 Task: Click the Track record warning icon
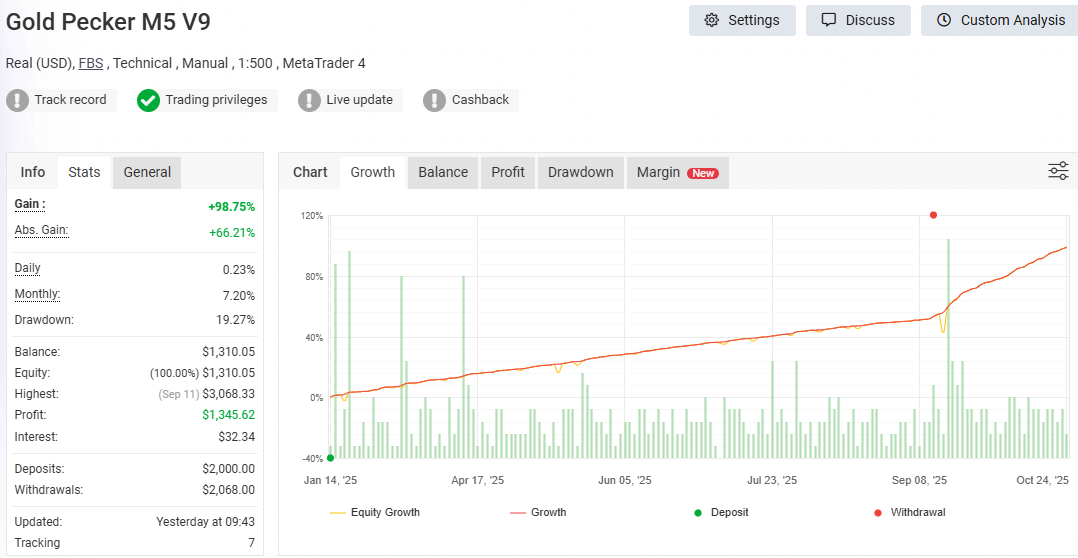click(18, 100)
